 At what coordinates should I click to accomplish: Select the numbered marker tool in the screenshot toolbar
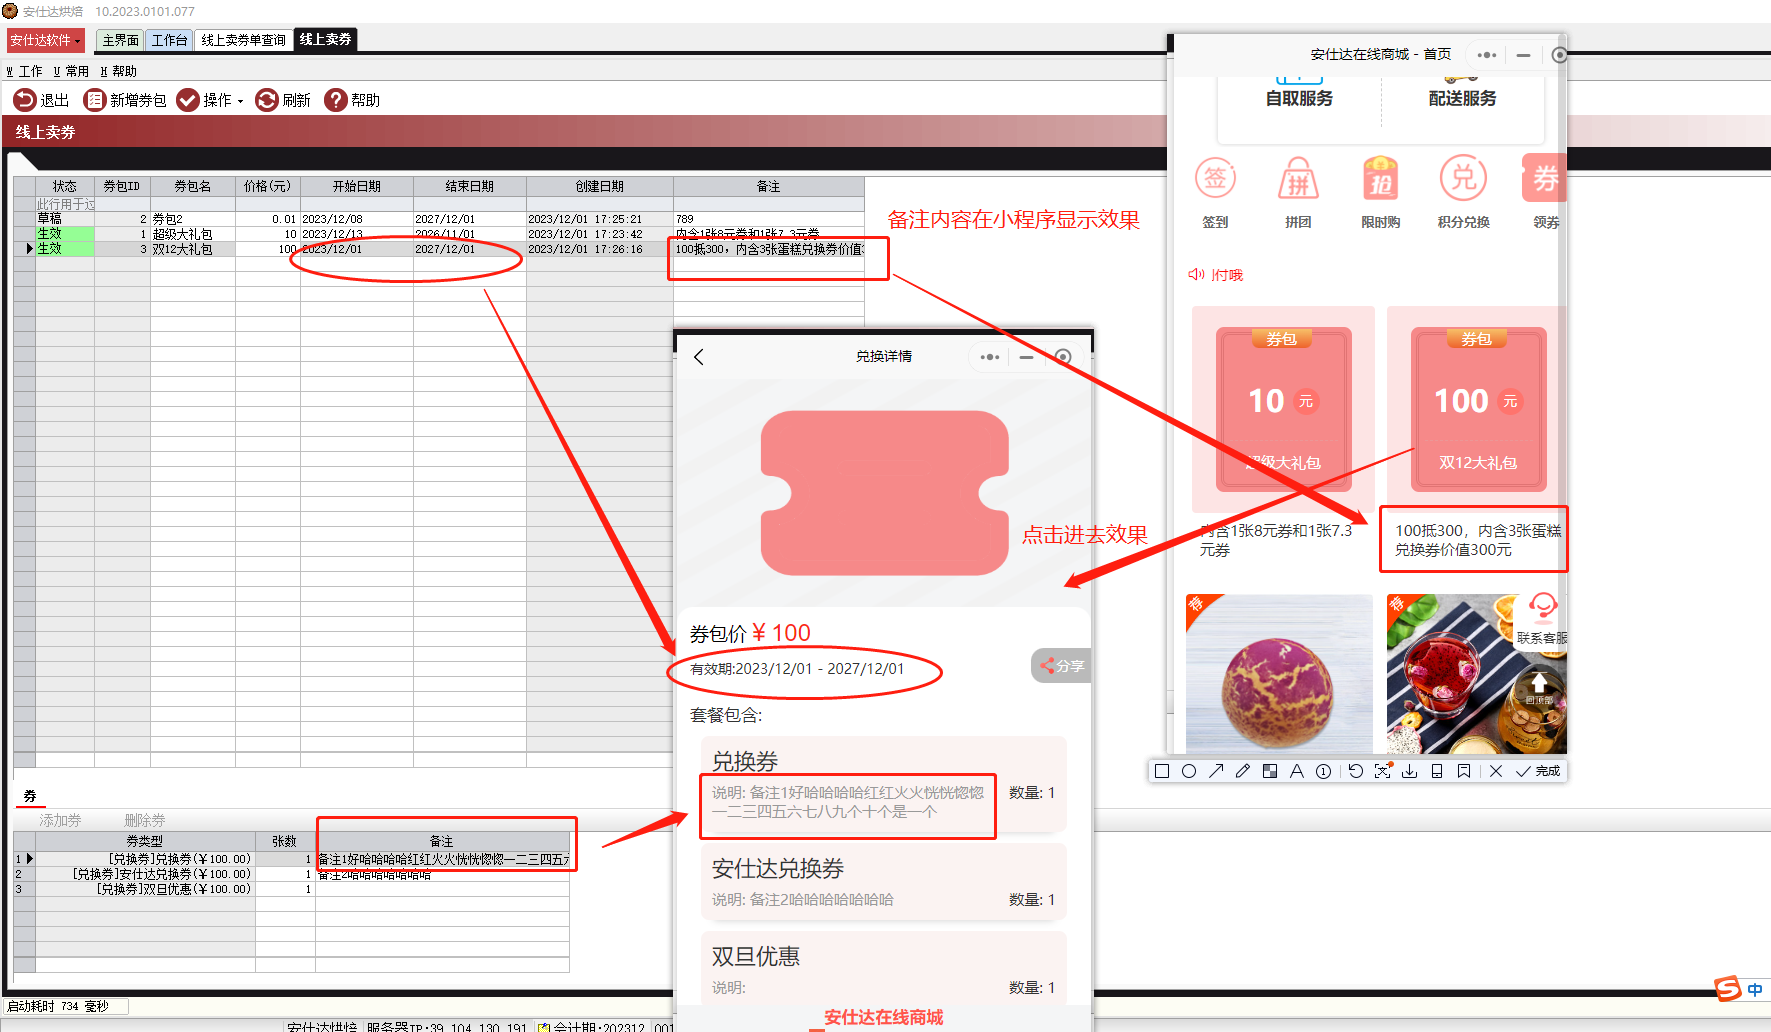tap(1324, 771)
